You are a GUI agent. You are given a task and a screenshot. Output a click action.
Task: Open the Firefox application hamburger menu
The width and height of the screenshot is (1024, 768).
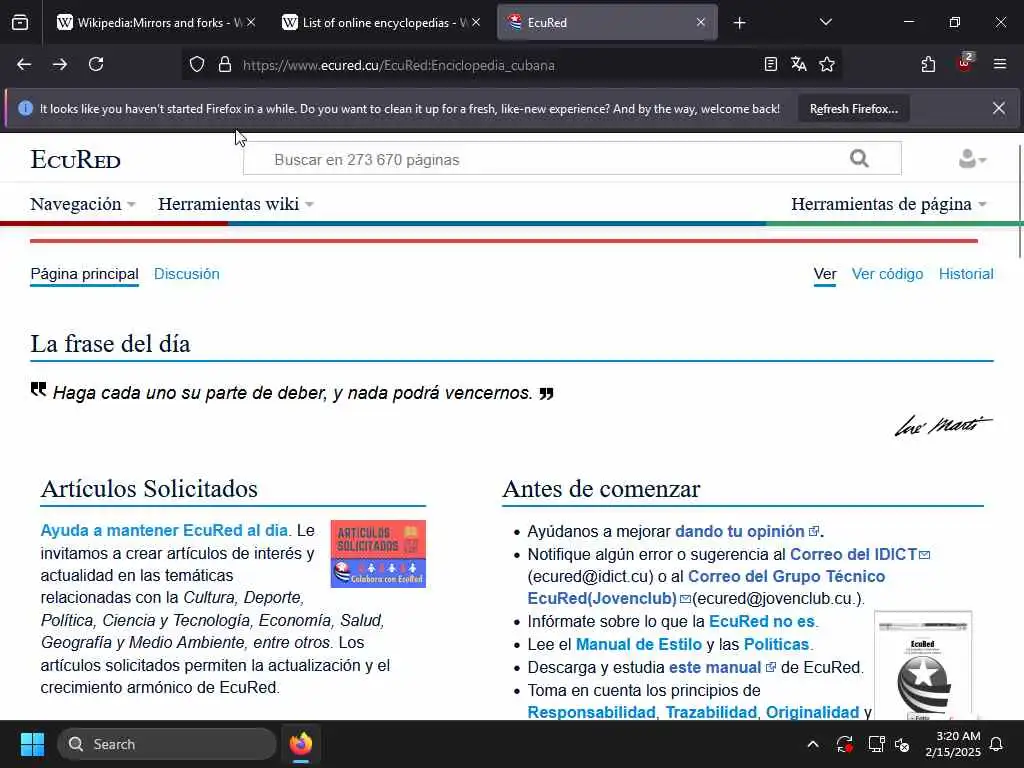point(999,64)
